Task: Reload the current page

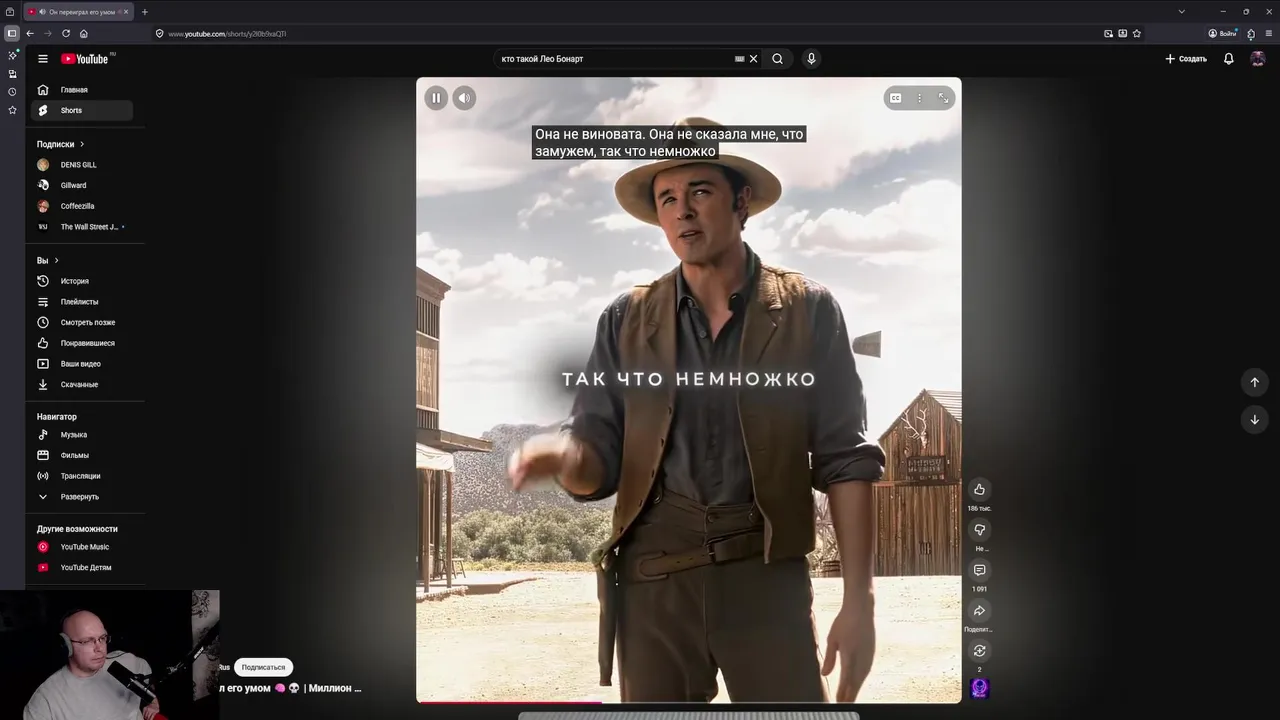Action: pos(66,33)
